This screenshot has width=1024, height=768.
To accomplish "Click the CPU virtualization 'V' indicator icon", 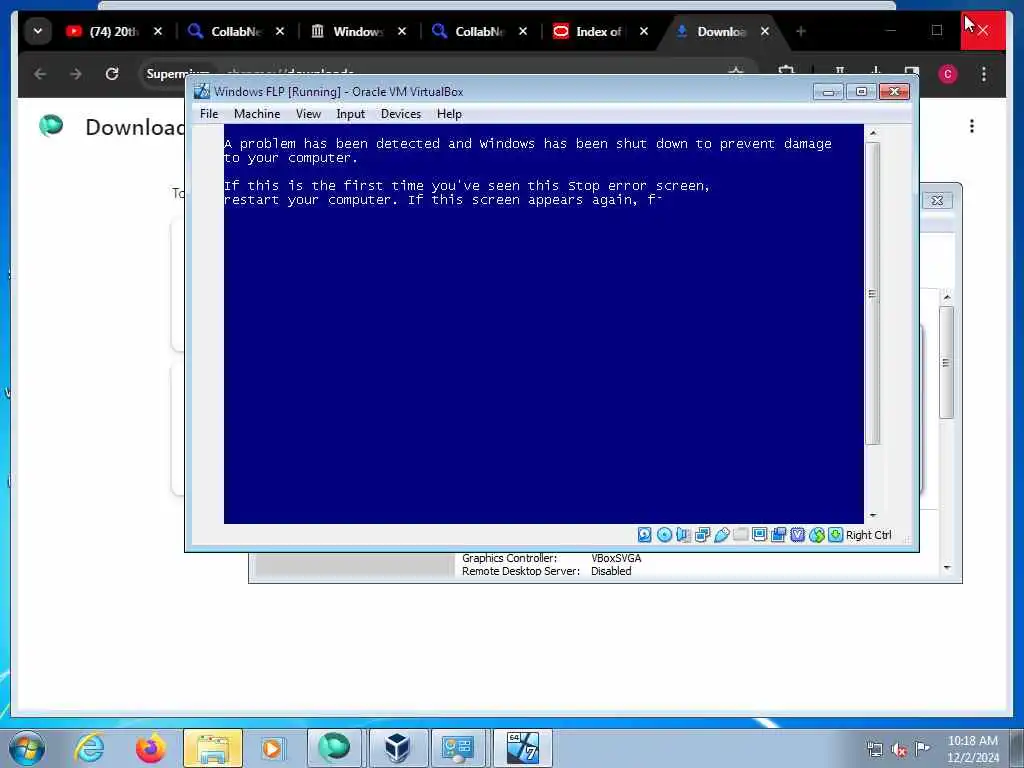I will [x=797, y=535].
